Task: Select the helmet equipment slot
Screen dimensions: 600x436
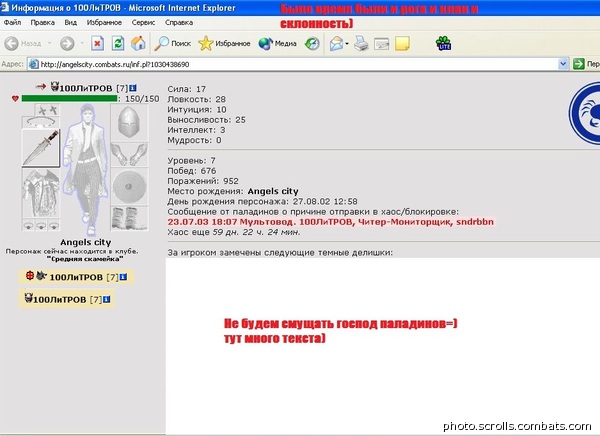Action: pyautogui.click(x=129, y=122)
